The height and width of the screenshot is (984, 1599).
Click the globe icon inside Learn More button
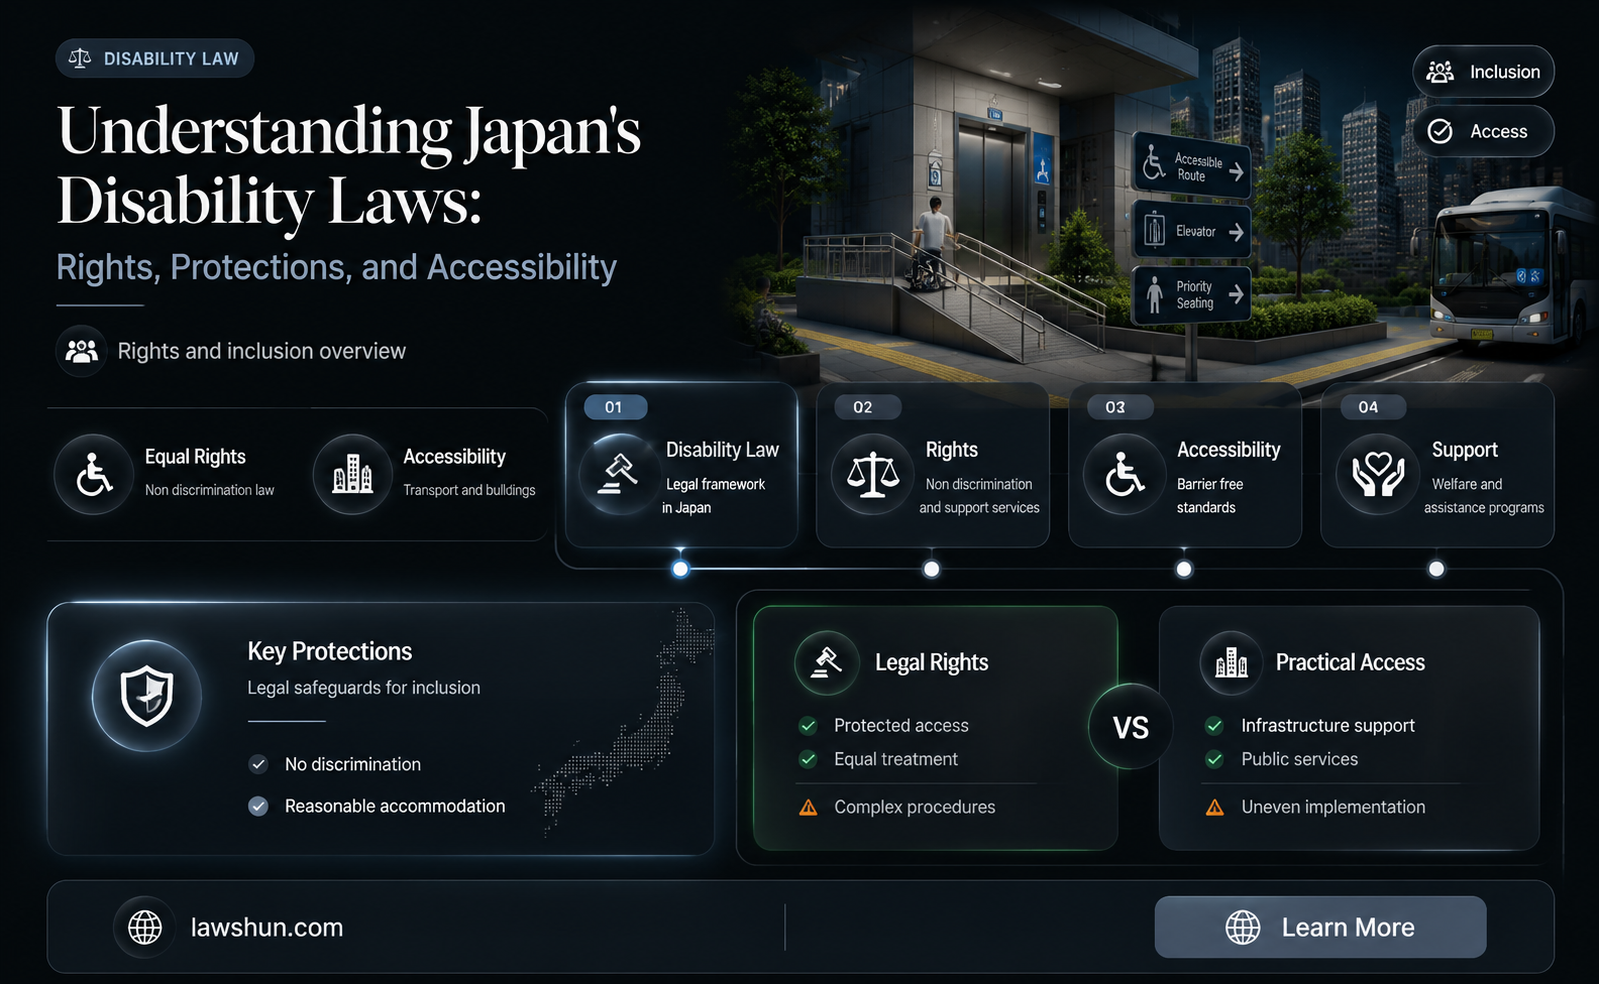pos(1243,927)
